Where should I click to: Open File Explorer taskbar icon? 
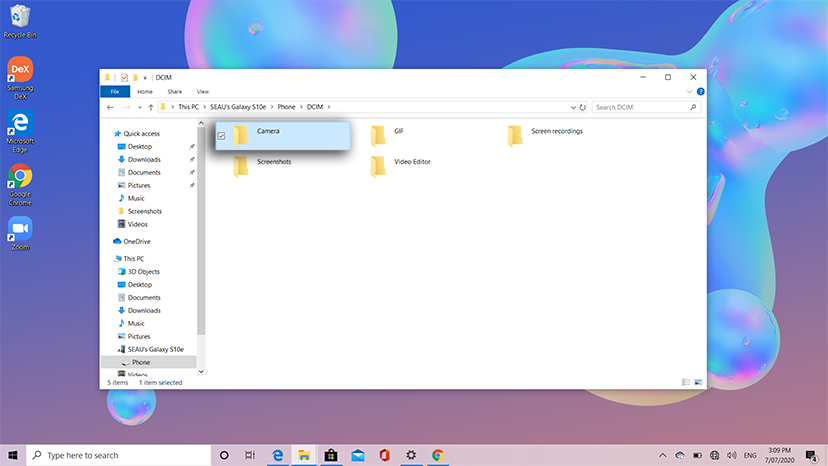(304, 455)
